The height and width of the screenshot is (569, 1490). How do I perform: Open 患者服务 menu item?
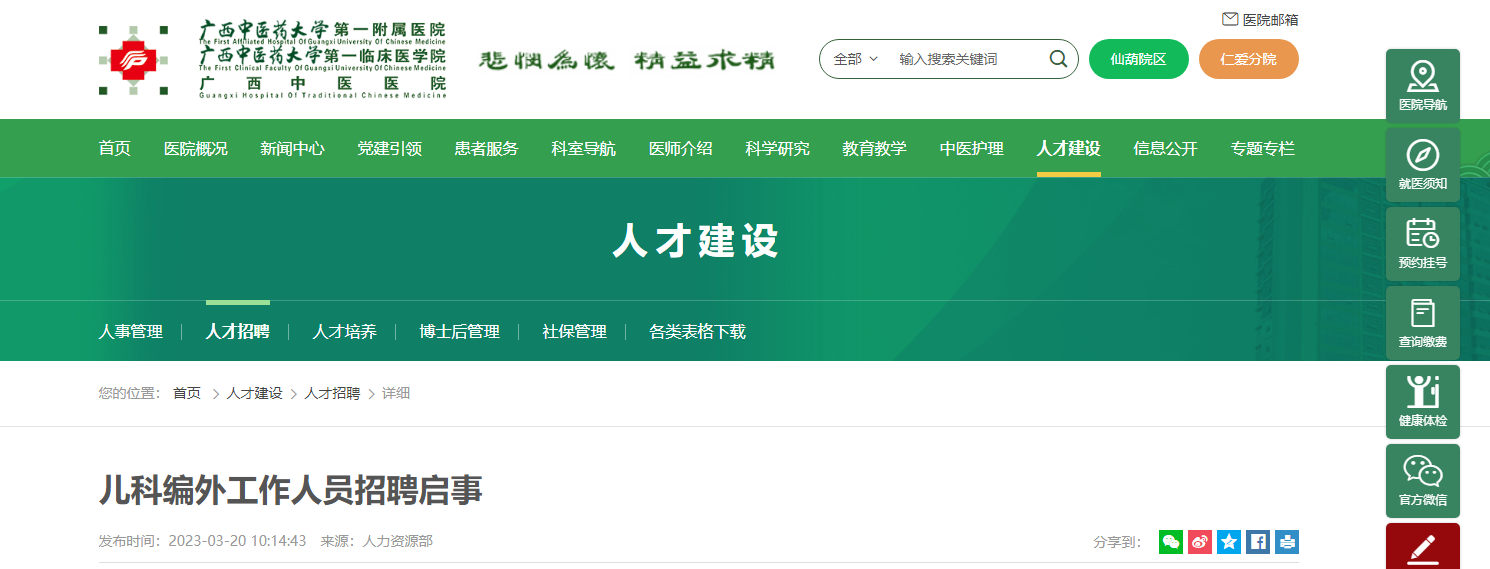point(487,148)
